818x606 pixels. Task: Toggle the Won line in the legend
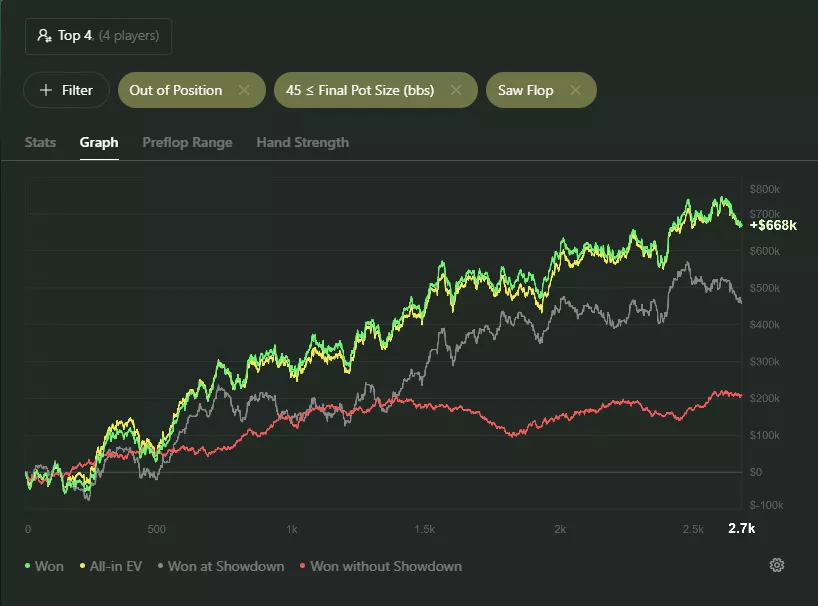44,566
